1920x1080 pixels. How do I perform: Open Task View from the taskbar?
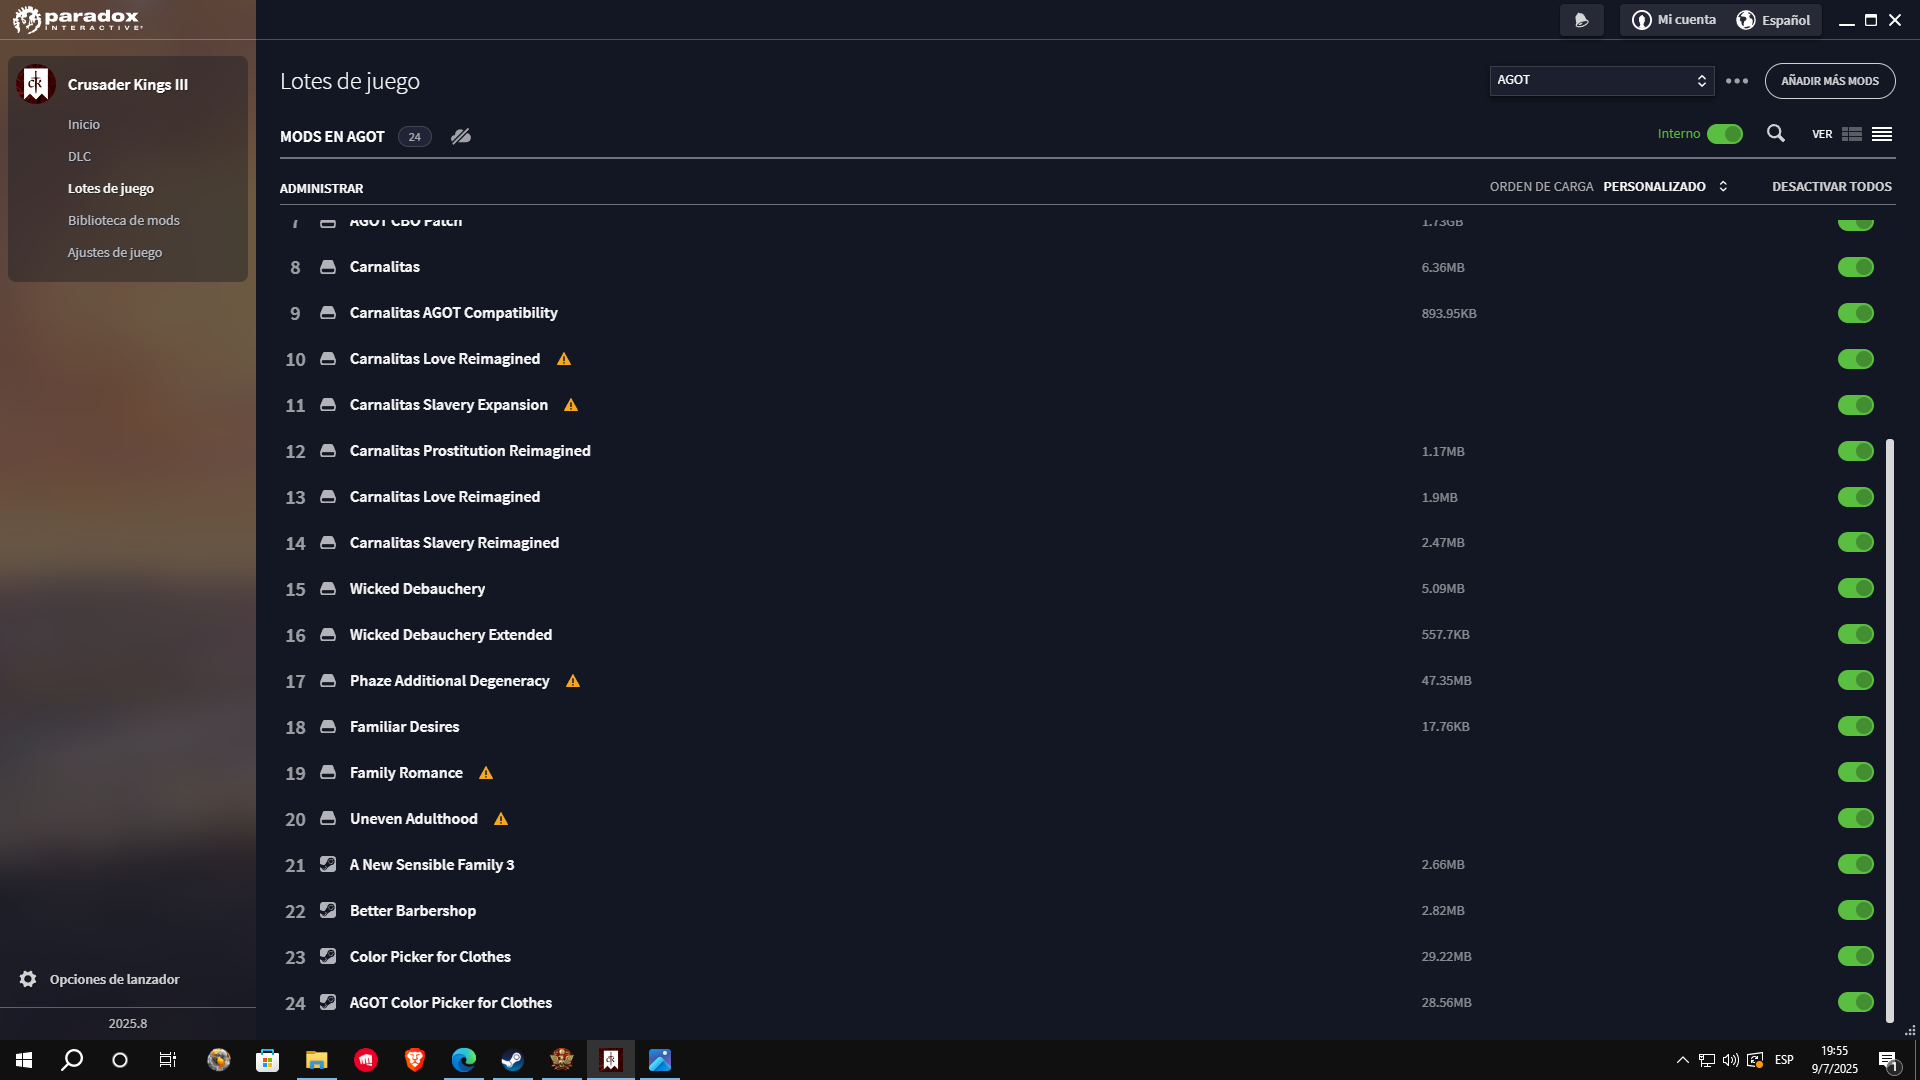[168, 1060]
